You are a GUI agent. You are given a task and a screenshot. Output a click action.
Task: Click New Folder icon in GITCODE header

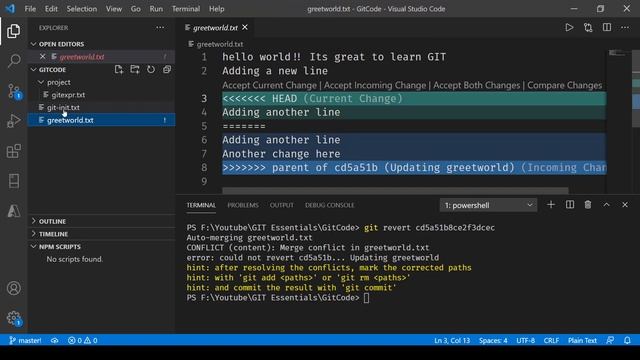[135, 69]
